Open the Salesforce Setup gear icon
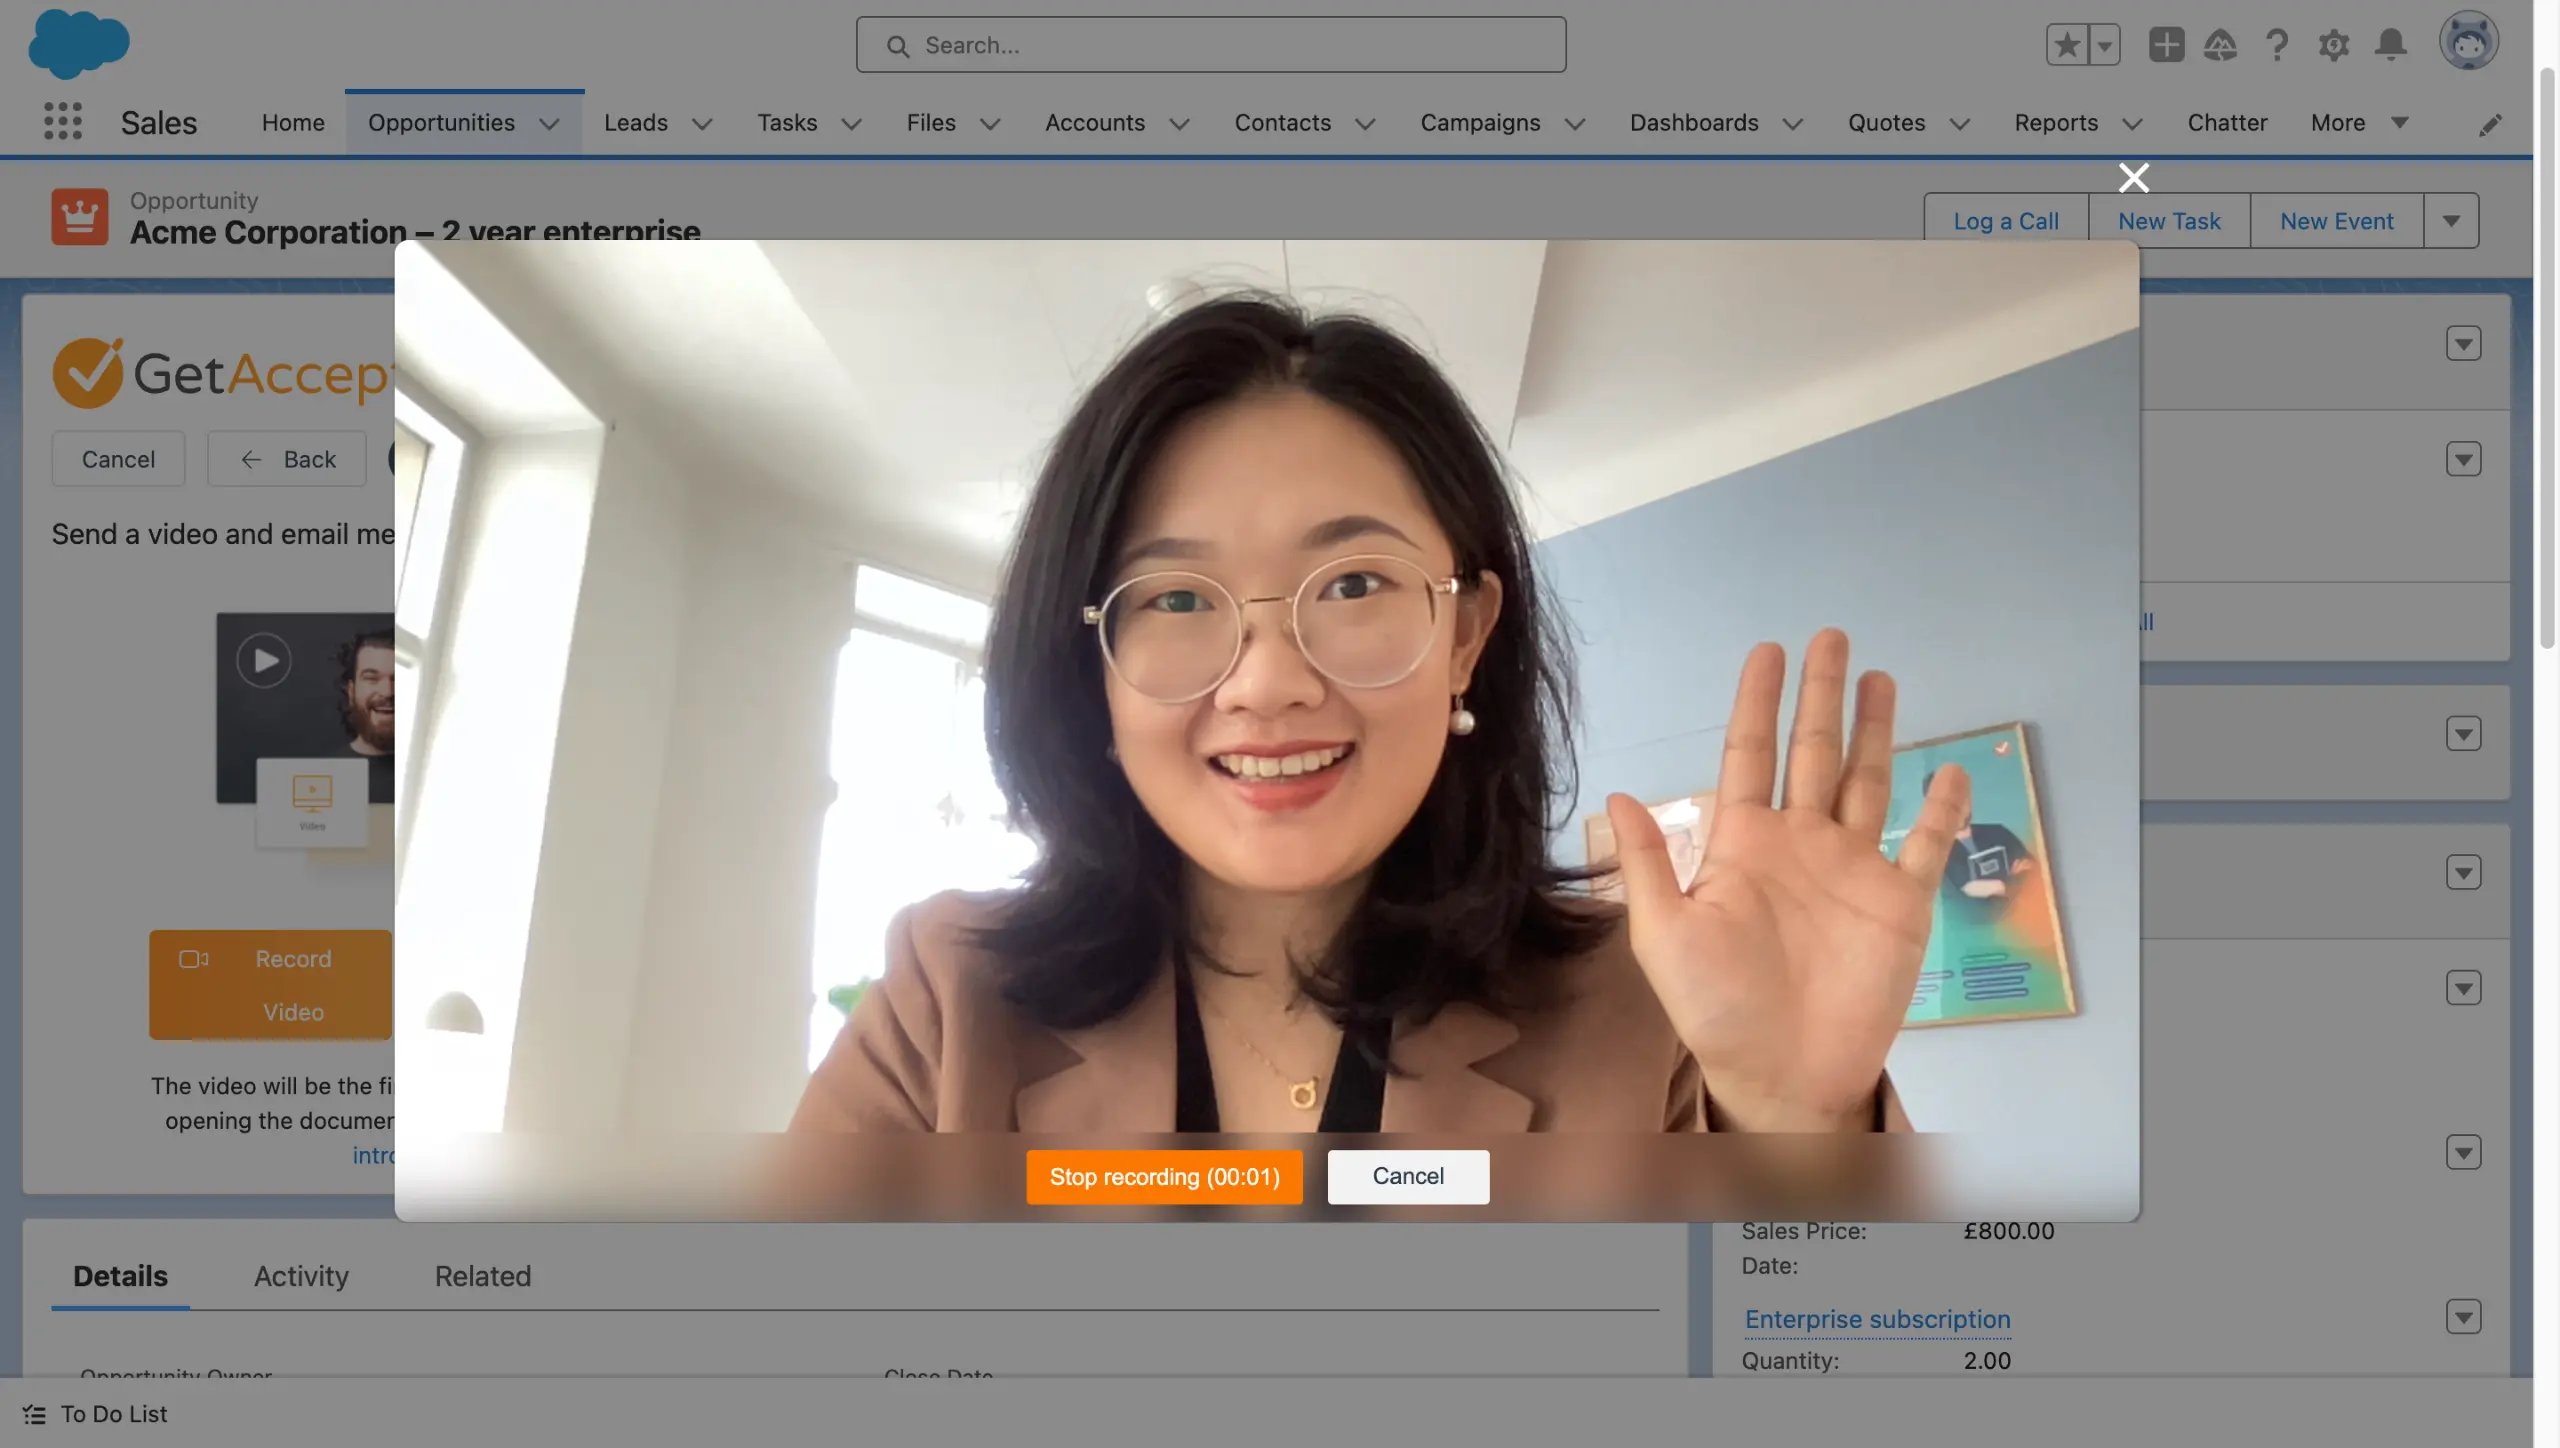Viewport: 2560px width, 1448px height. [x=2334, y=44]
